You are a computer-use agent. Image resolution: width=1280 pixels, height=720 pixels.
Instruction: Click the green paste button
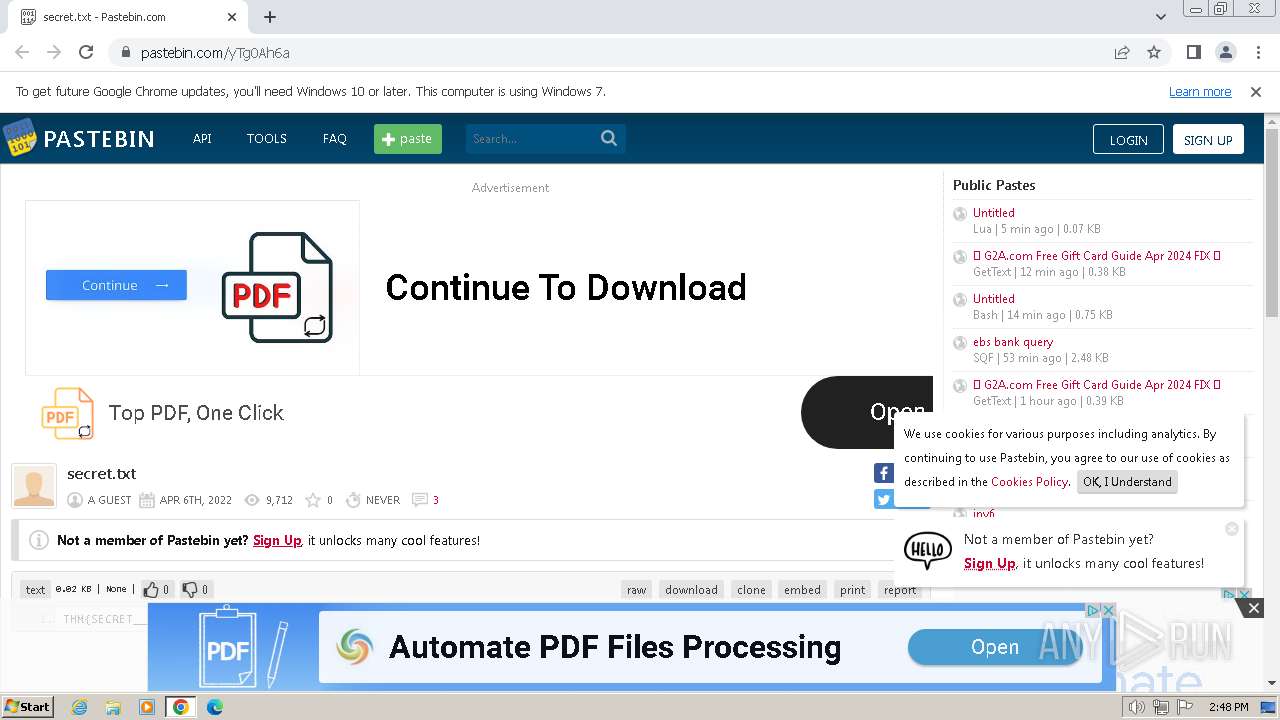pos(408,139)
